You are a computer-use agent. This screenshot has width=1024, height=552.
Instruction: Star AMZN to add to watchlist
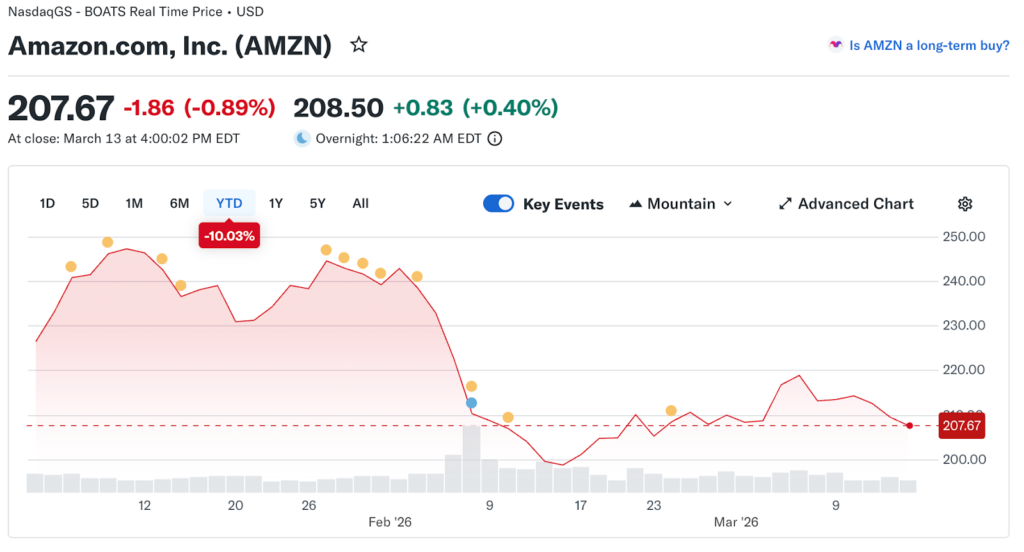[359, 45]
